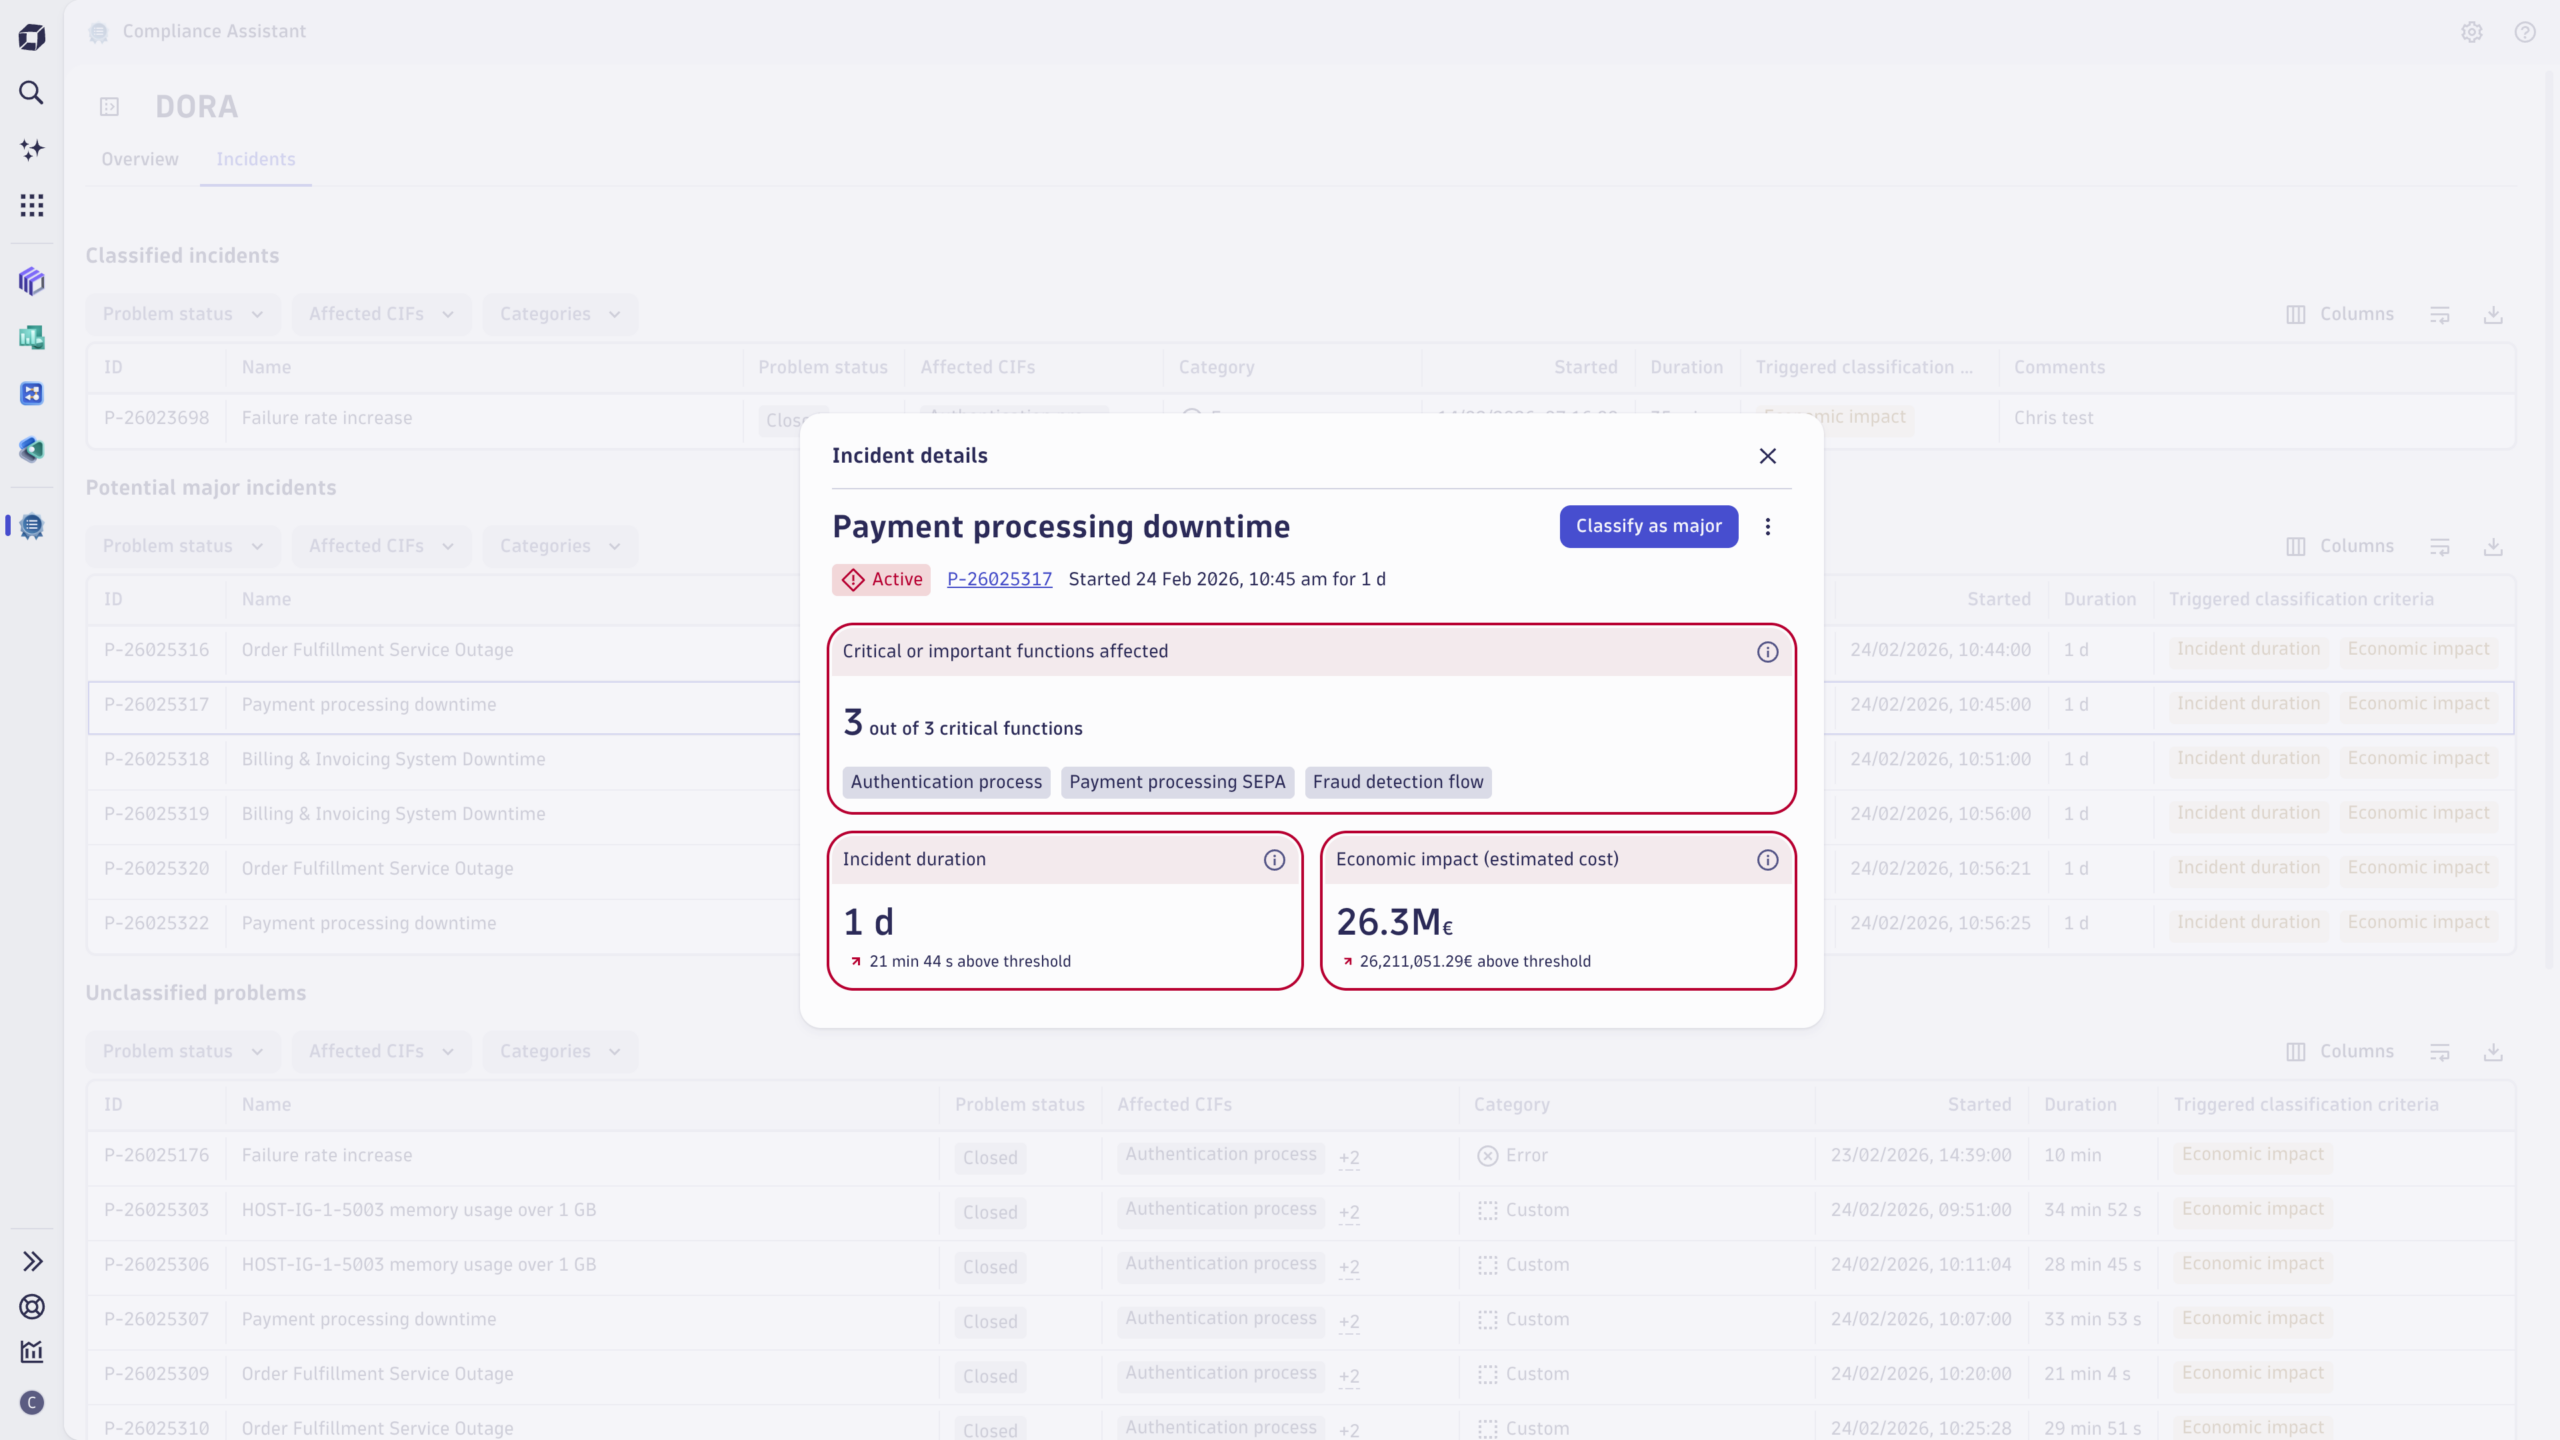Close the Incident details dialog
This screenshot has width=2560, height=1440.
click(1767, 456)
